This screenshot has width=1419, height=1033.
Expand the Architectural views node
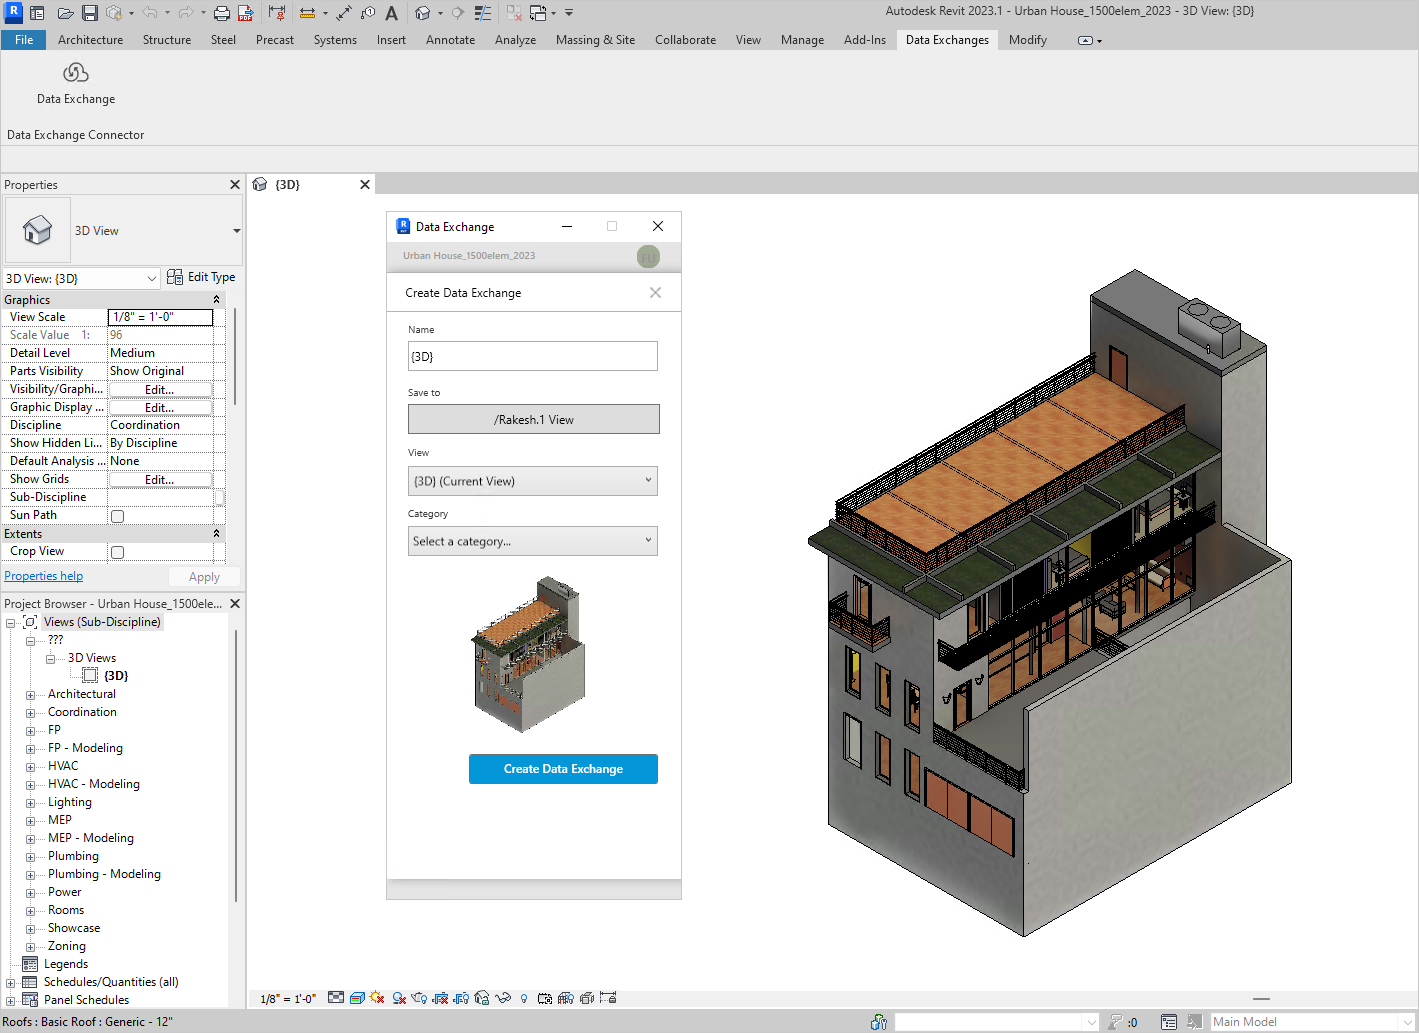tap(30, 695)
